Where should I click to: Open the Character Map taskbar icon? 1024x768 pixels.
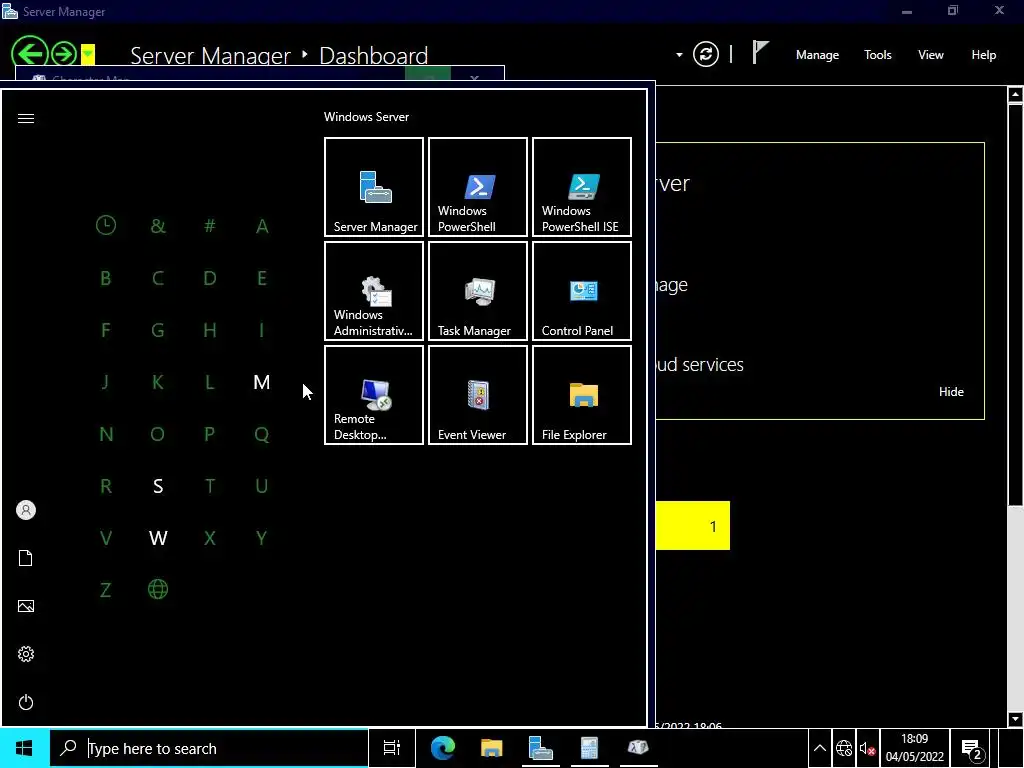tap(638, 748)
